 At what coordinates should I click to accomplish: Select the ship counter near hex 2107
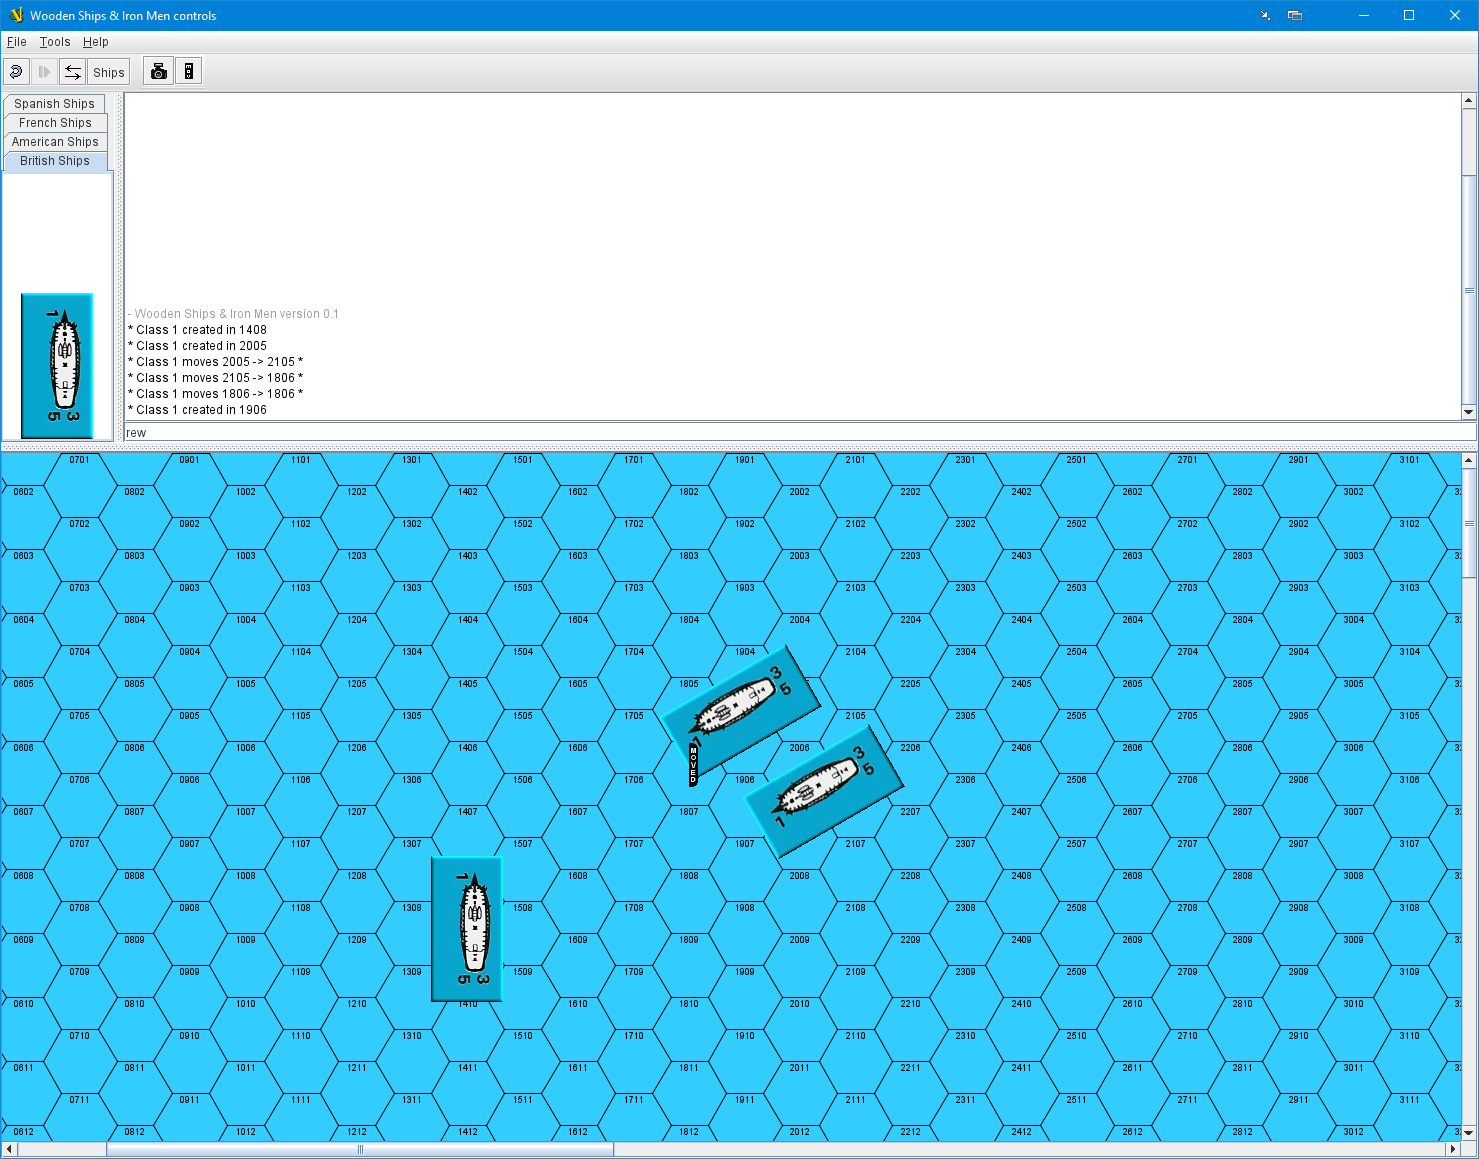point(824,790)
